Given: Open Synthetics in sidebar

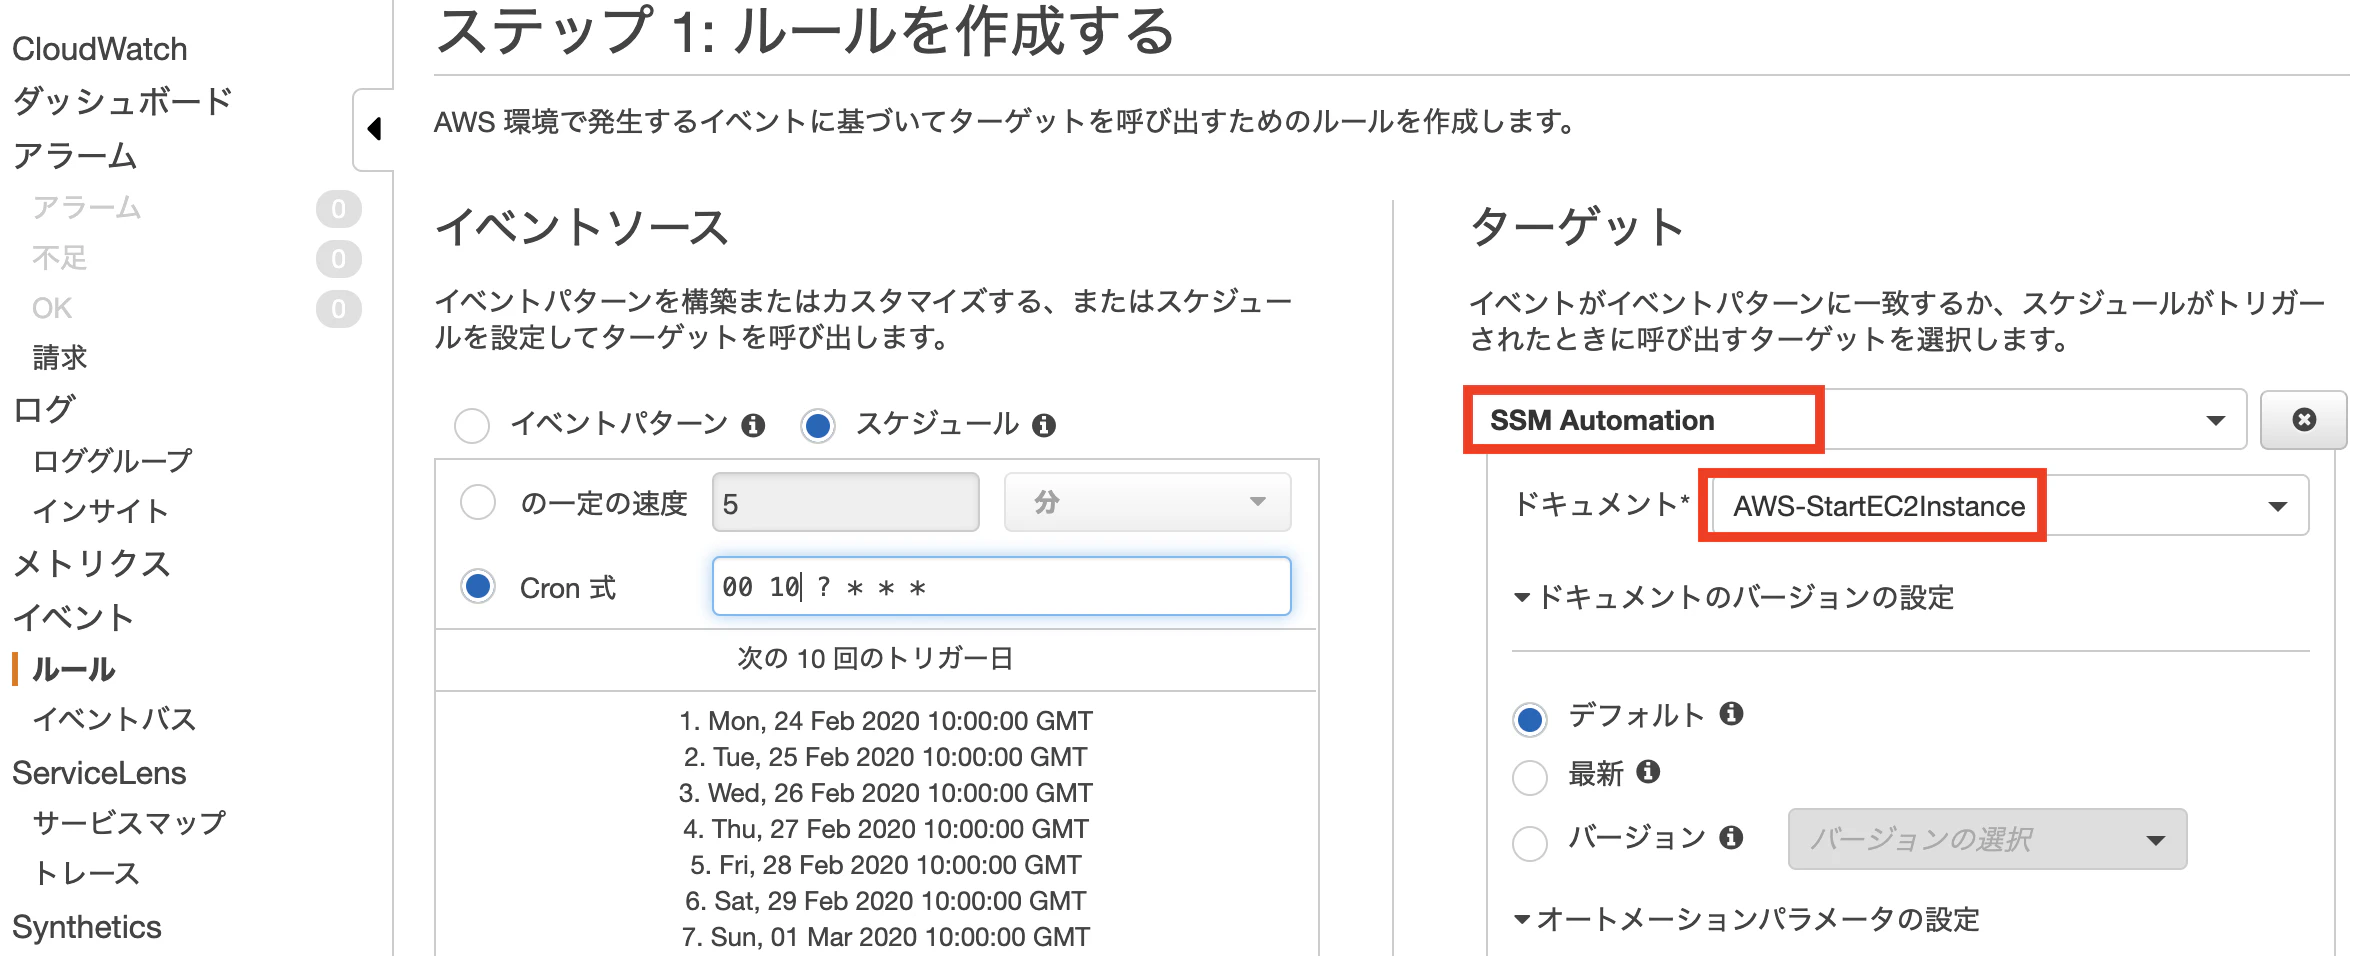Looking at the screenshot, I should [x=87, y=927].
